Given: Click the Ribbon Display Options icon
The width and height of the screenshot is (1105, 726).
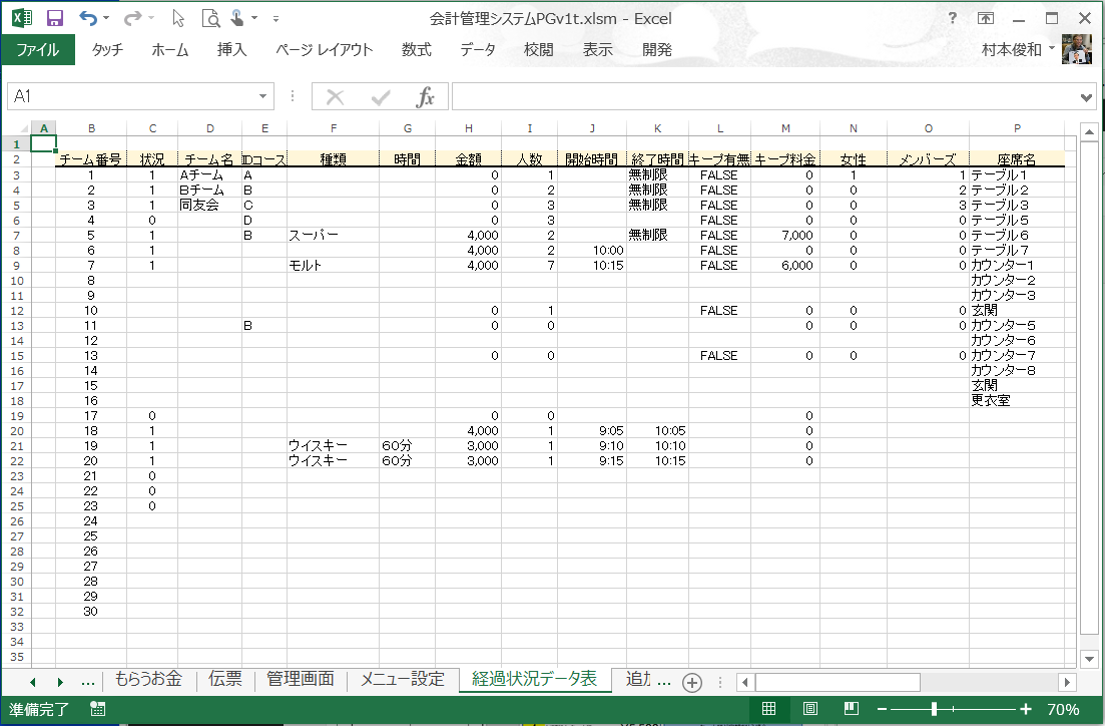Looking at the screenshot, I should click(986, 18).
